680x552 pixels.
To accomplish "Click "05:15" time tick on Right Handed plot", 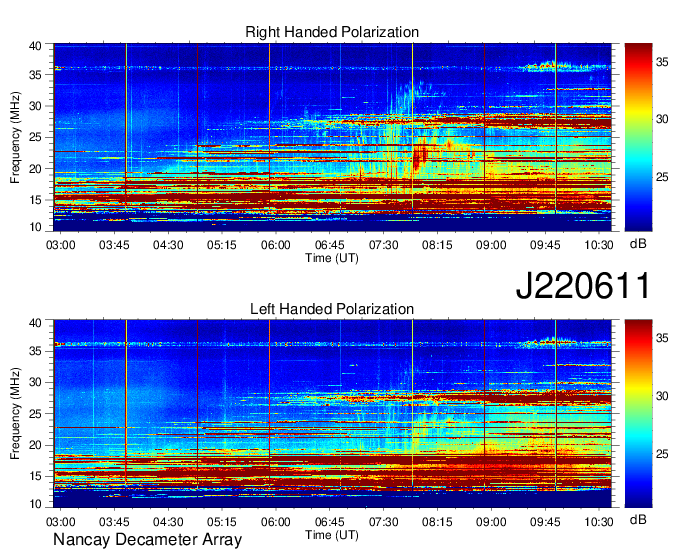I will (x=222, y=245).
